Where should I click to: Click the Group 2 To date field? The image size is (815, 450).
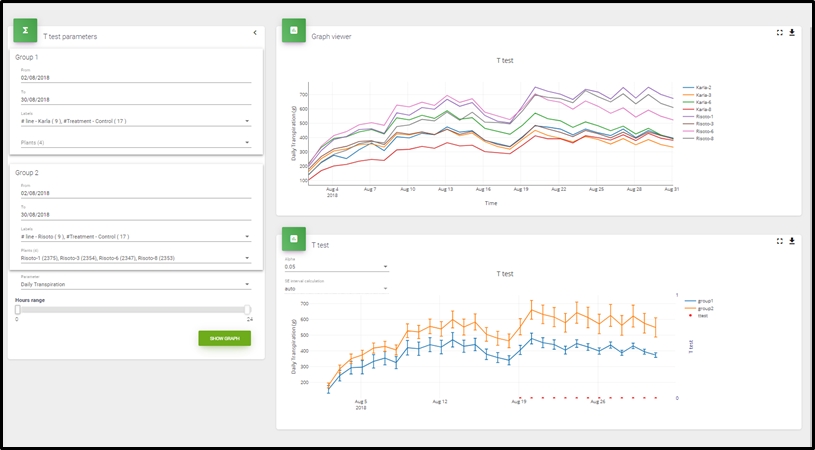[134, 214]
